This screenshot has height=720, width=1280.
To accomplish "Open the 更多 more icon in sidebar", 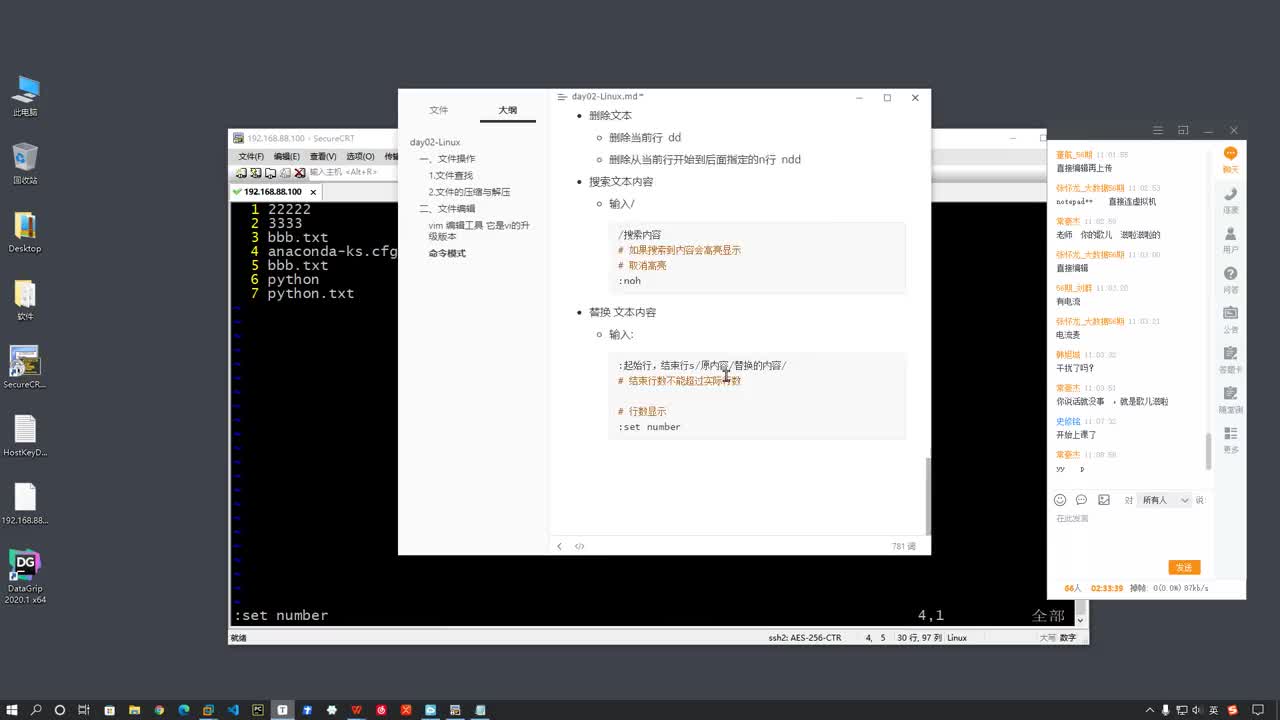I will 1230,439.
